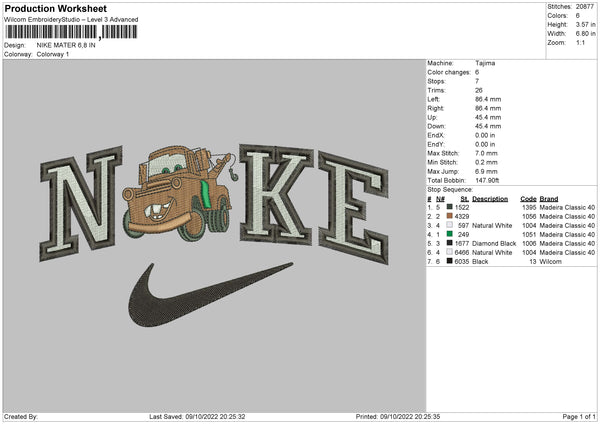The height and width of the screenshot is (424, 600).
Task: Click the 'Stop Sequence:' label
Action: click(x=450, y=190)
